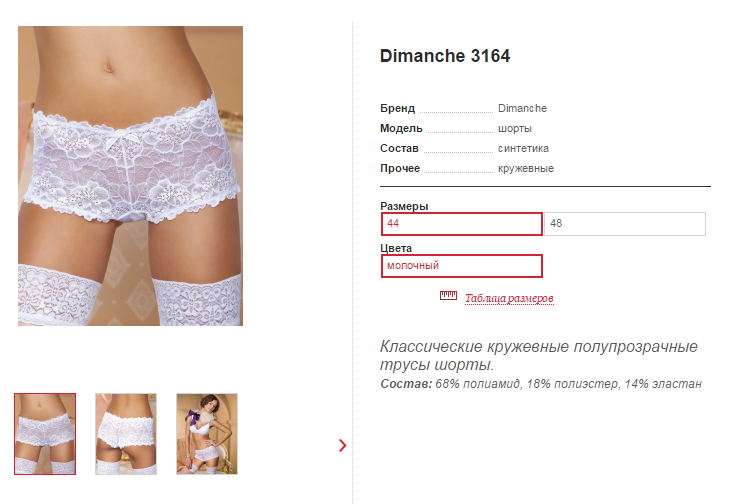Click the кружевные attribute value
The image size is (735, 504).
(525, 168)
